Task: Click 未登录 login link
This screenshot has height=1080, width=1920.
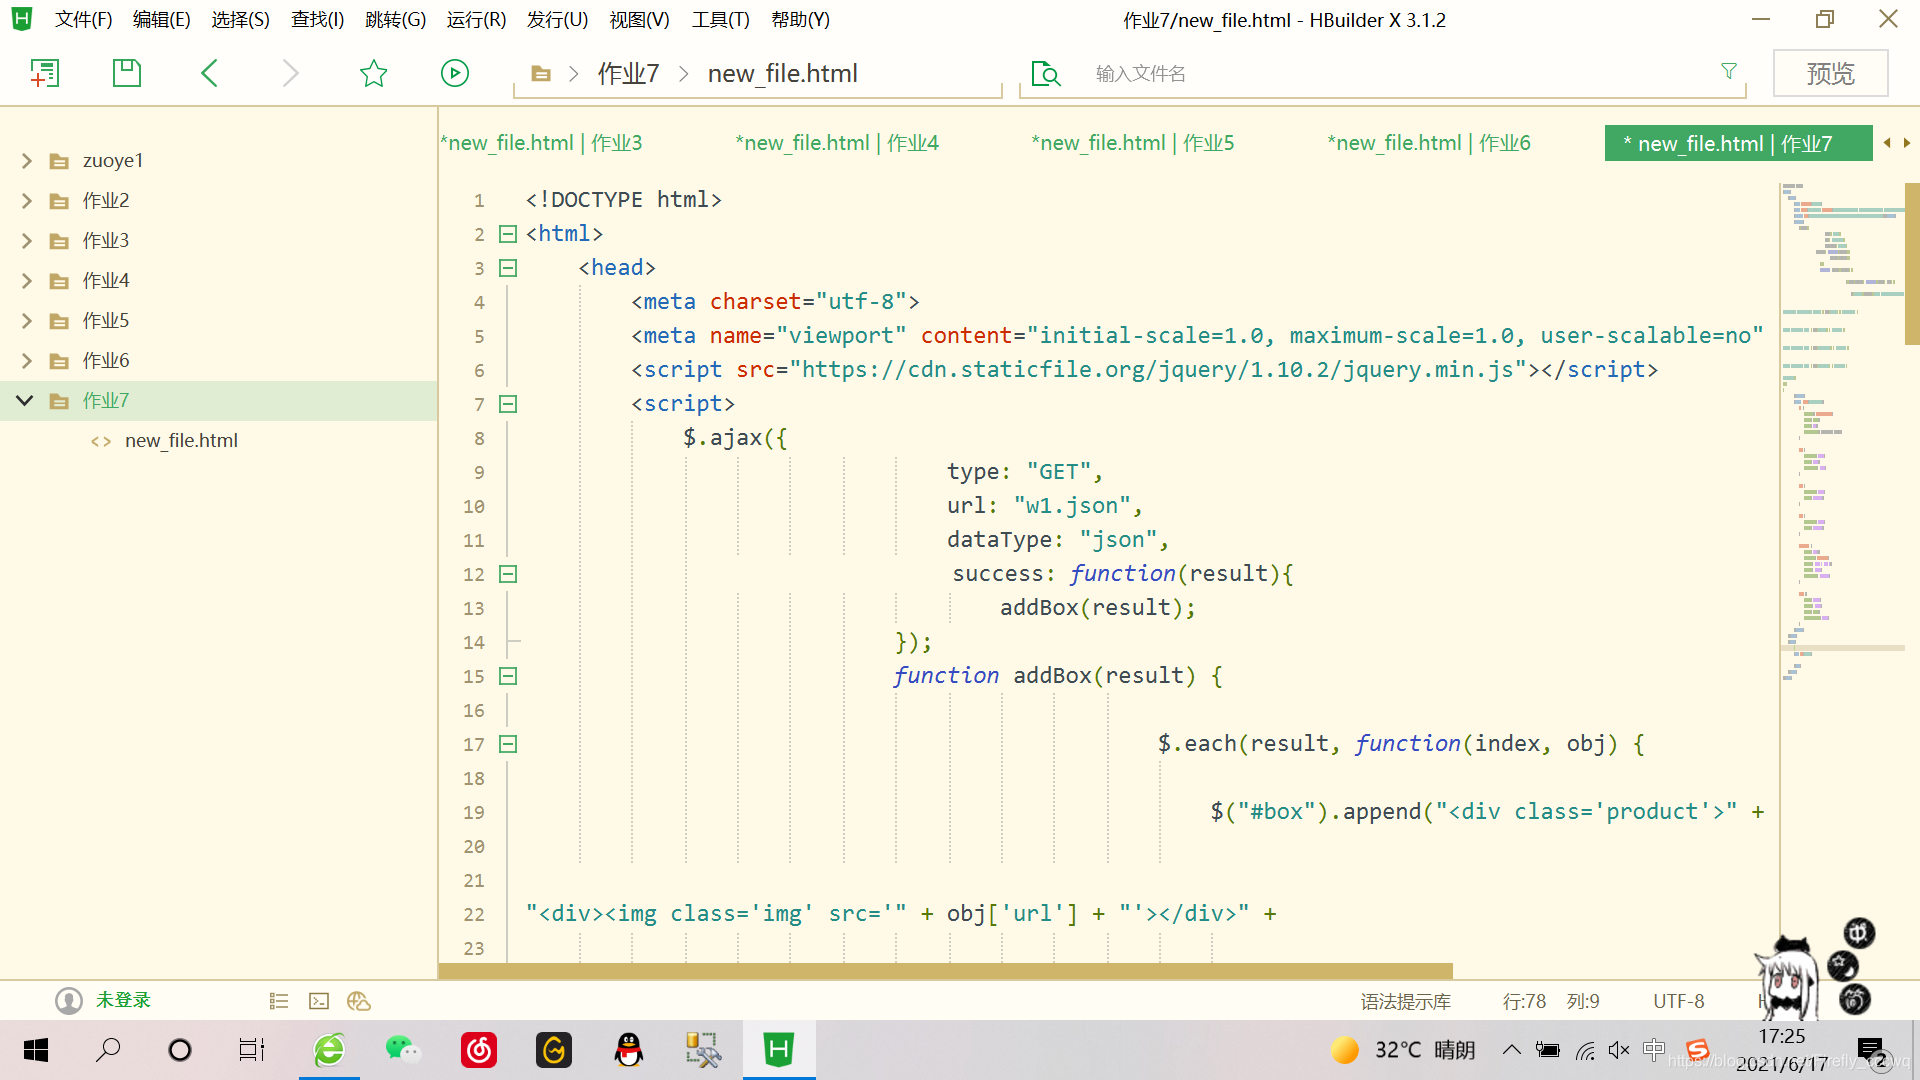Action: coord(123,1000)
